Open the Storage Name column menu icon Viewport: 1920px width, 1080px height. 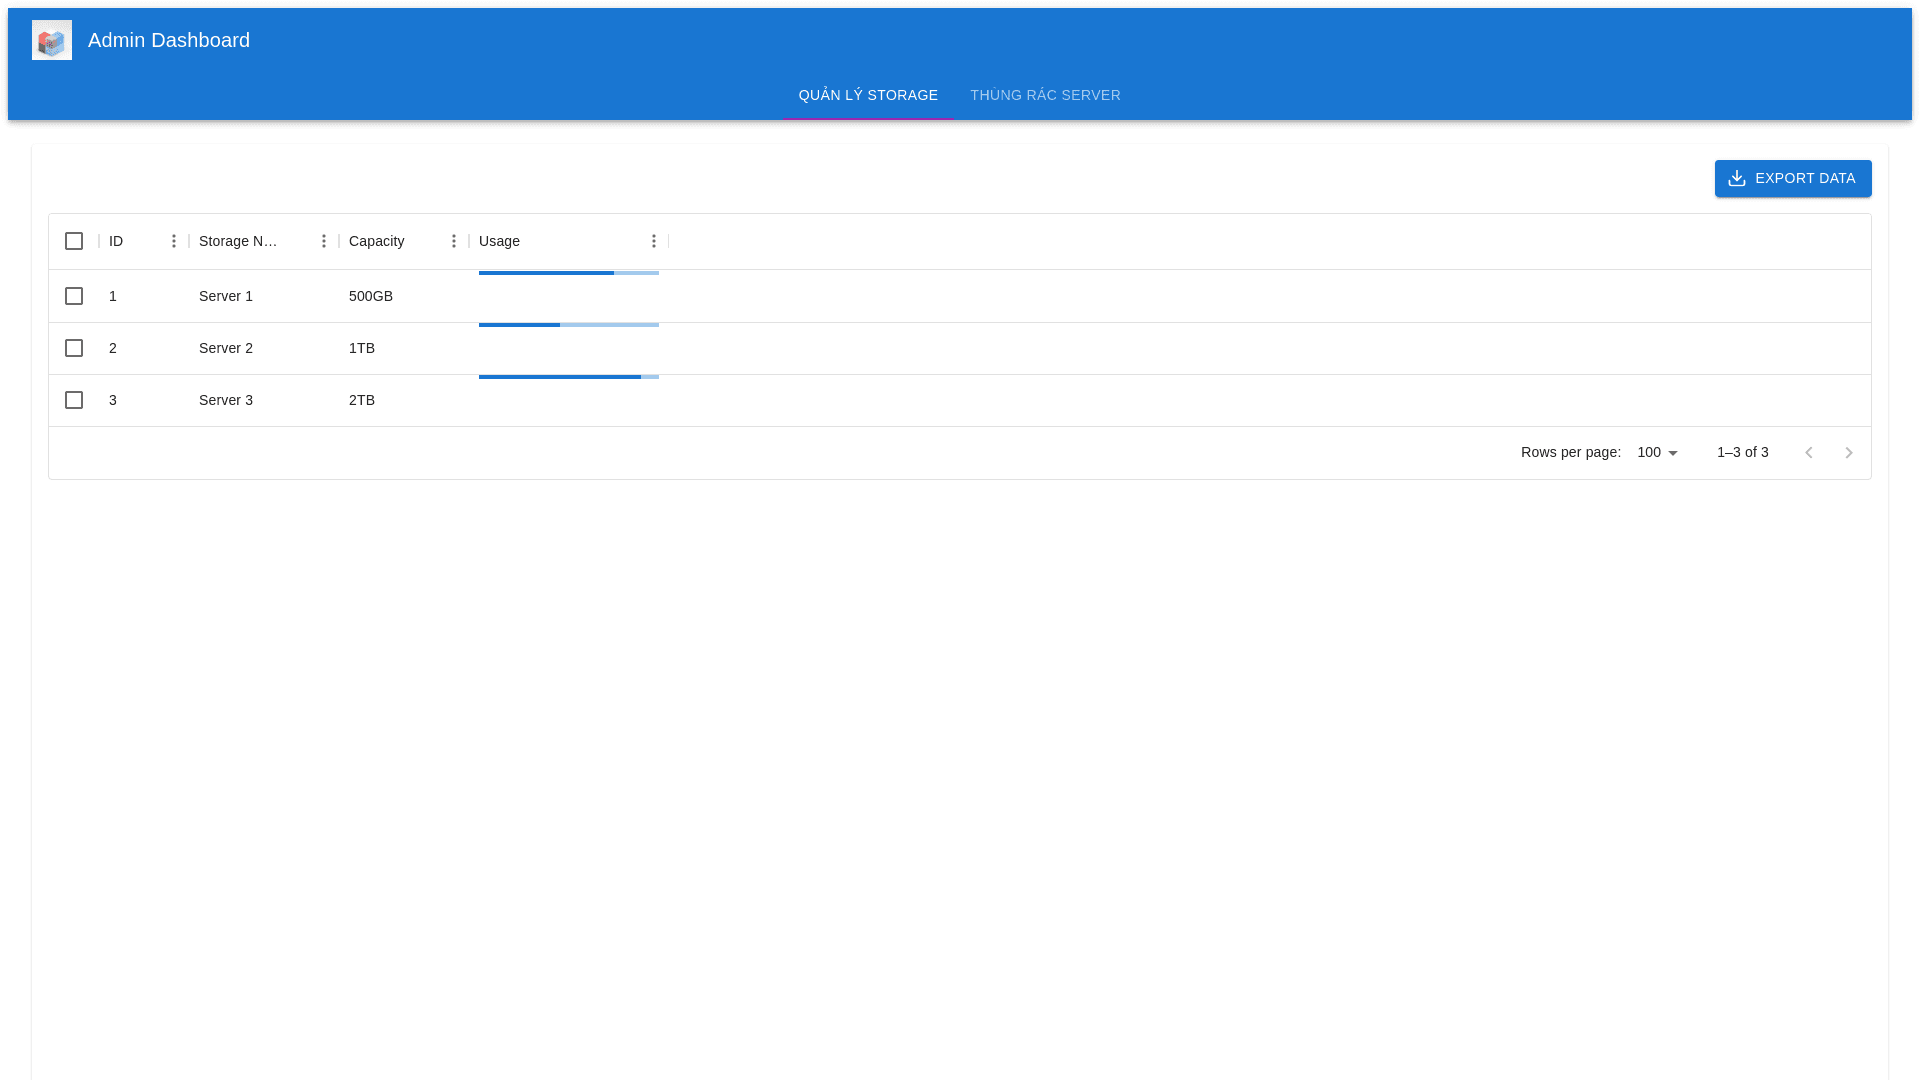point(324,241)
